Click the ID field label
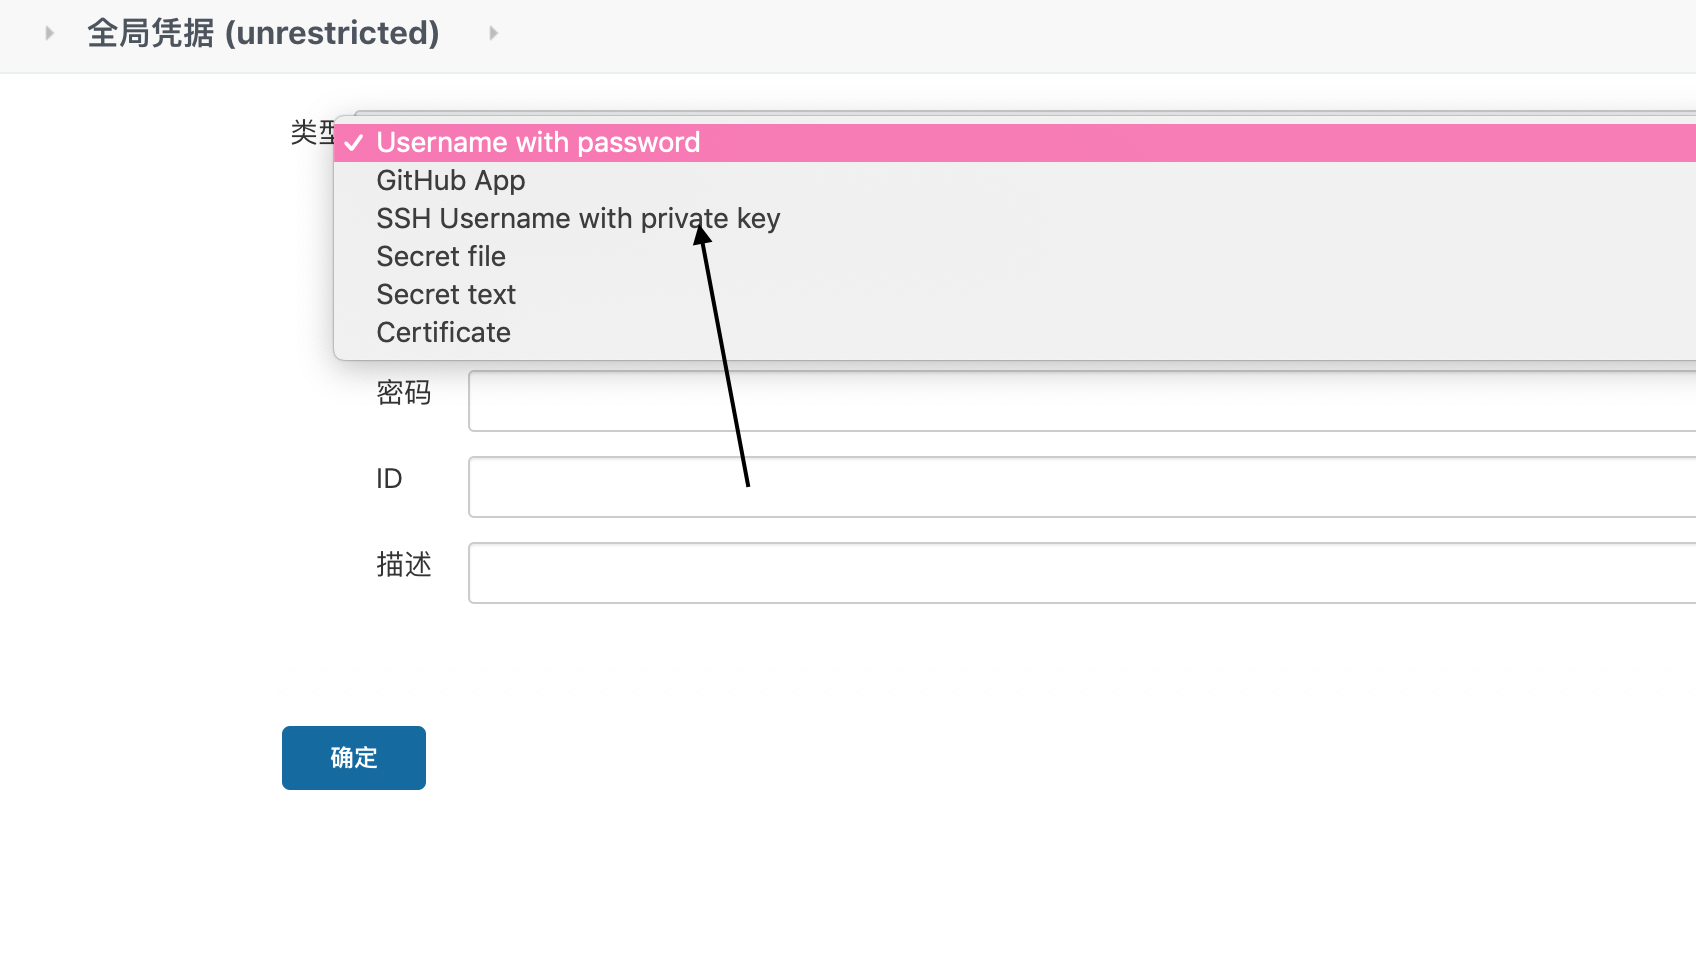This screenshot has height=970, width=1696. pyautogui.click(x=390, y=479)
